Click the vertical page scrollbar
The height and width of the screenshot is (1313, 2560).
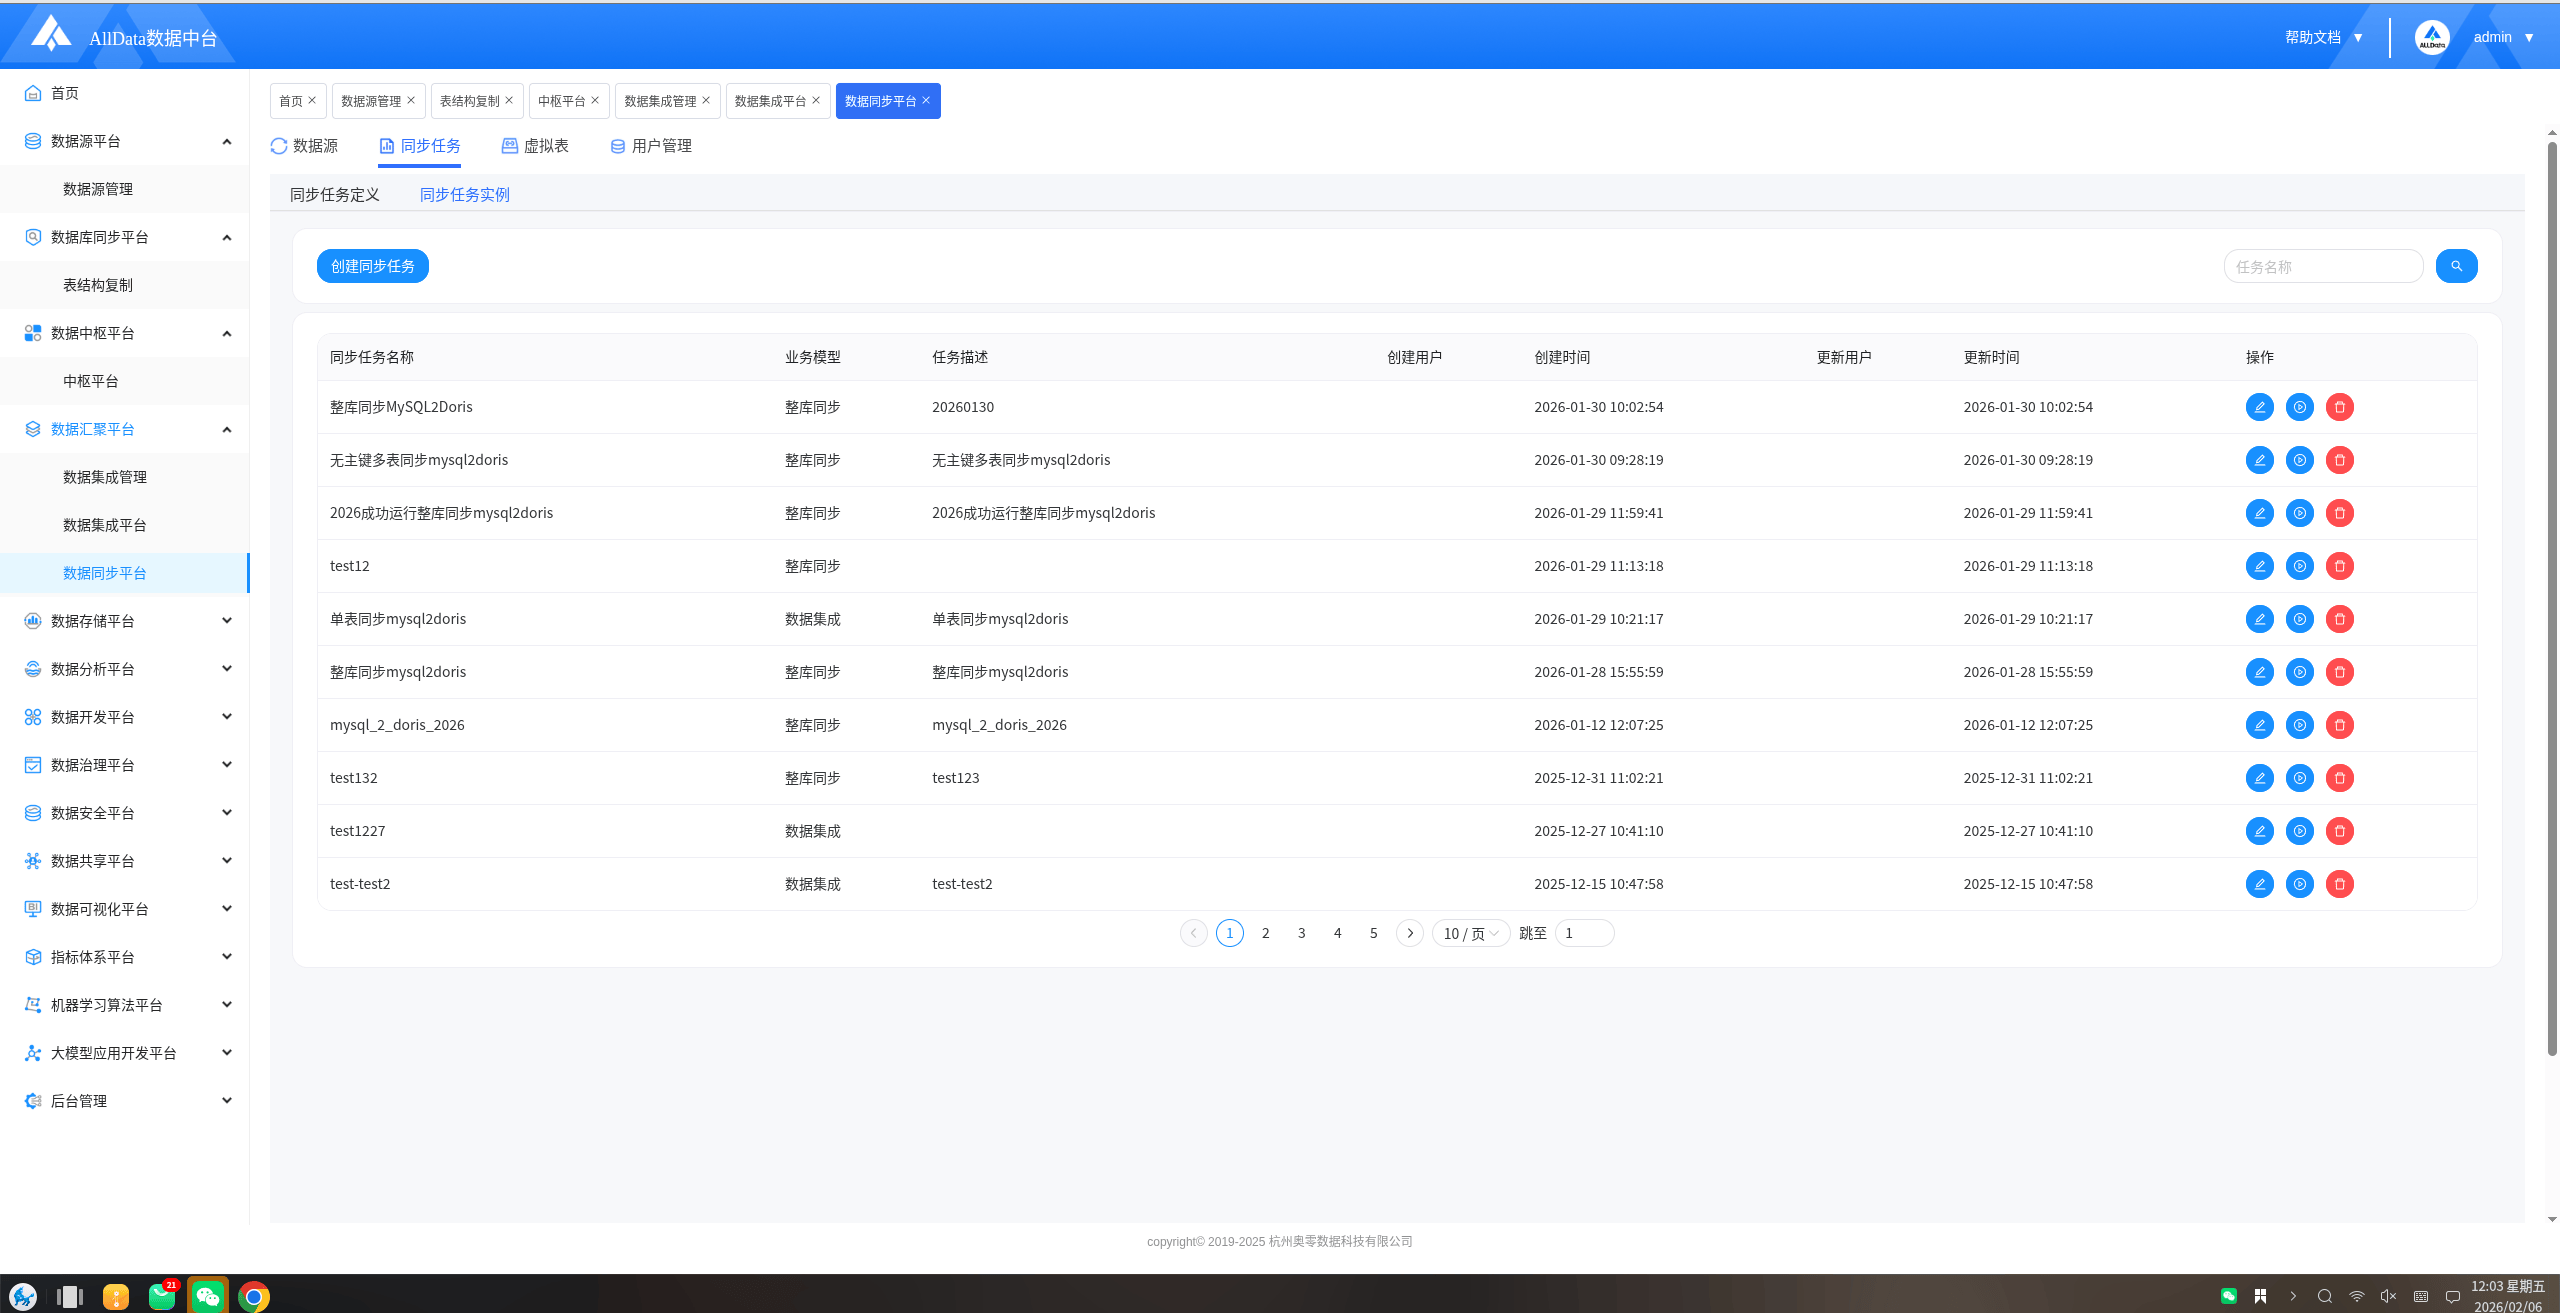[x=2551, y=600]
